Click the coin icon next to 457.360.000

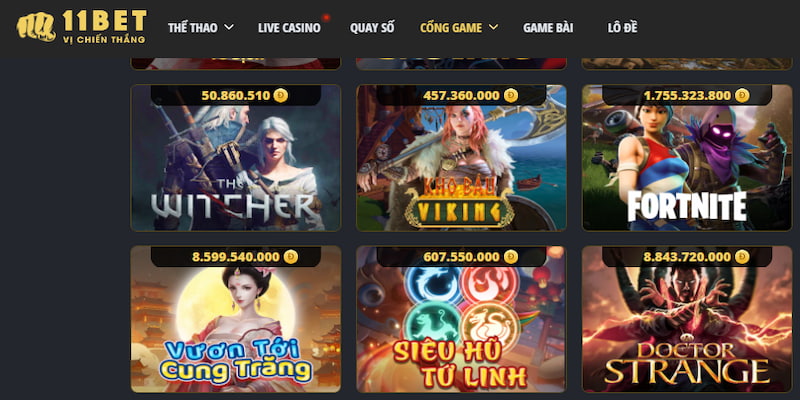pos(511,95)
